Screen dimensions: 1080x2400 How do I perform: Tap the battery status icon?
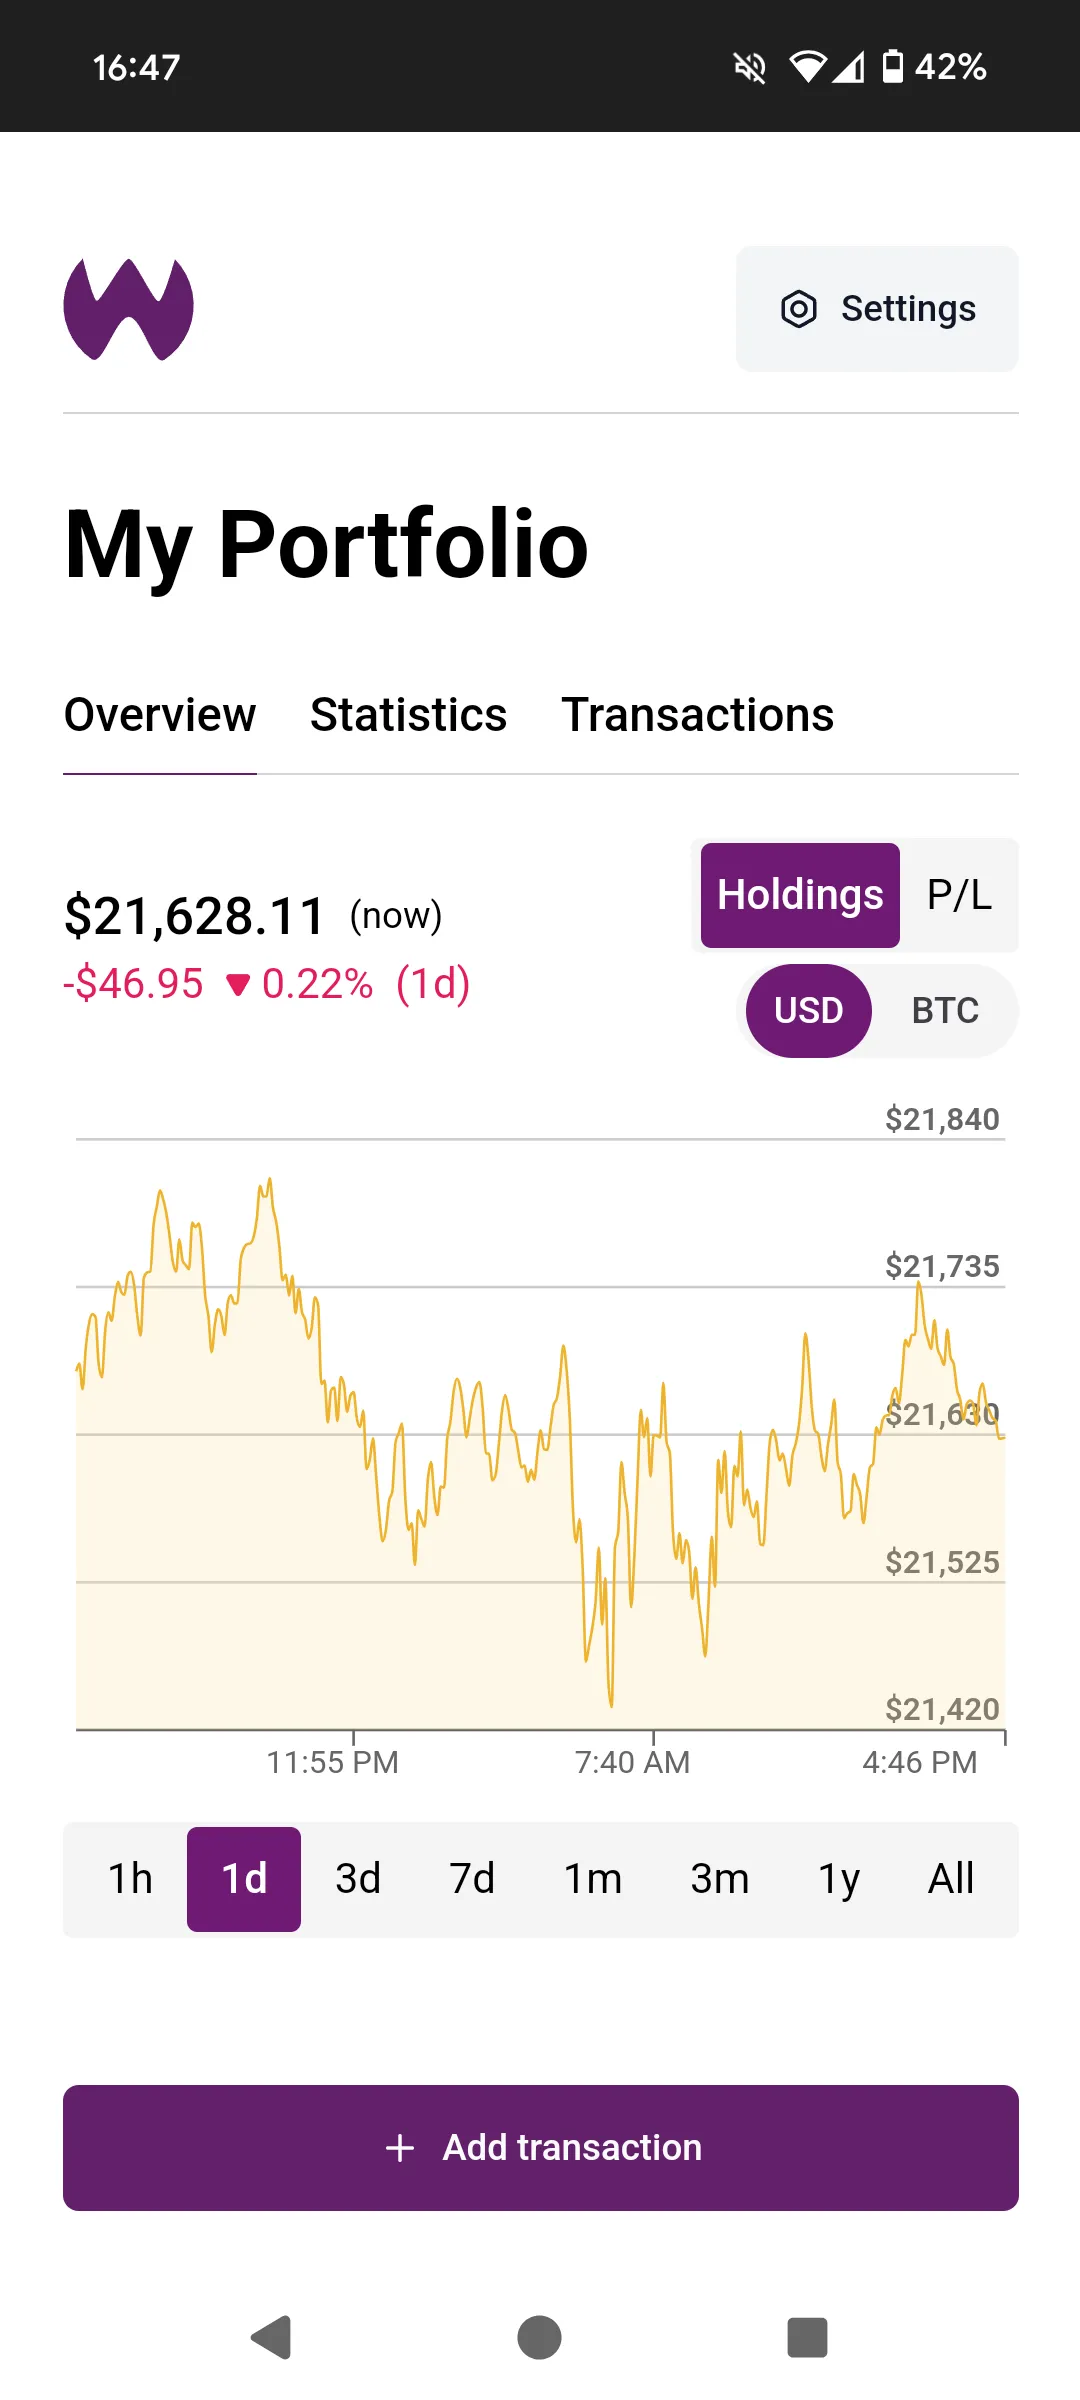point(893,67)
